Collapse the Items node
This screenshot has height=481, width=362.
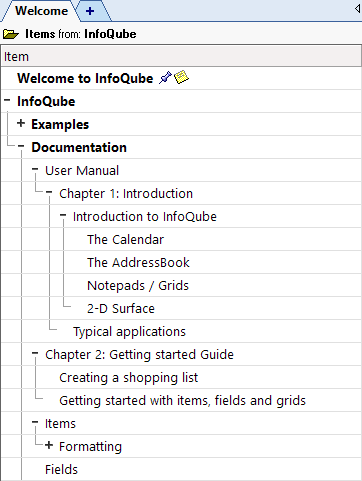pyautogui.click(x=35, y=422)
